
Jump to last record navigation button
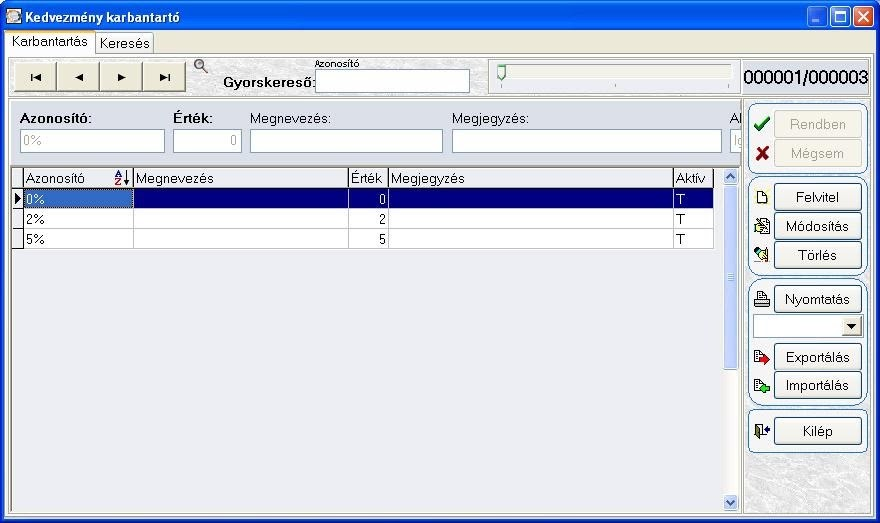pyautogui.click(x=164, y=77)
